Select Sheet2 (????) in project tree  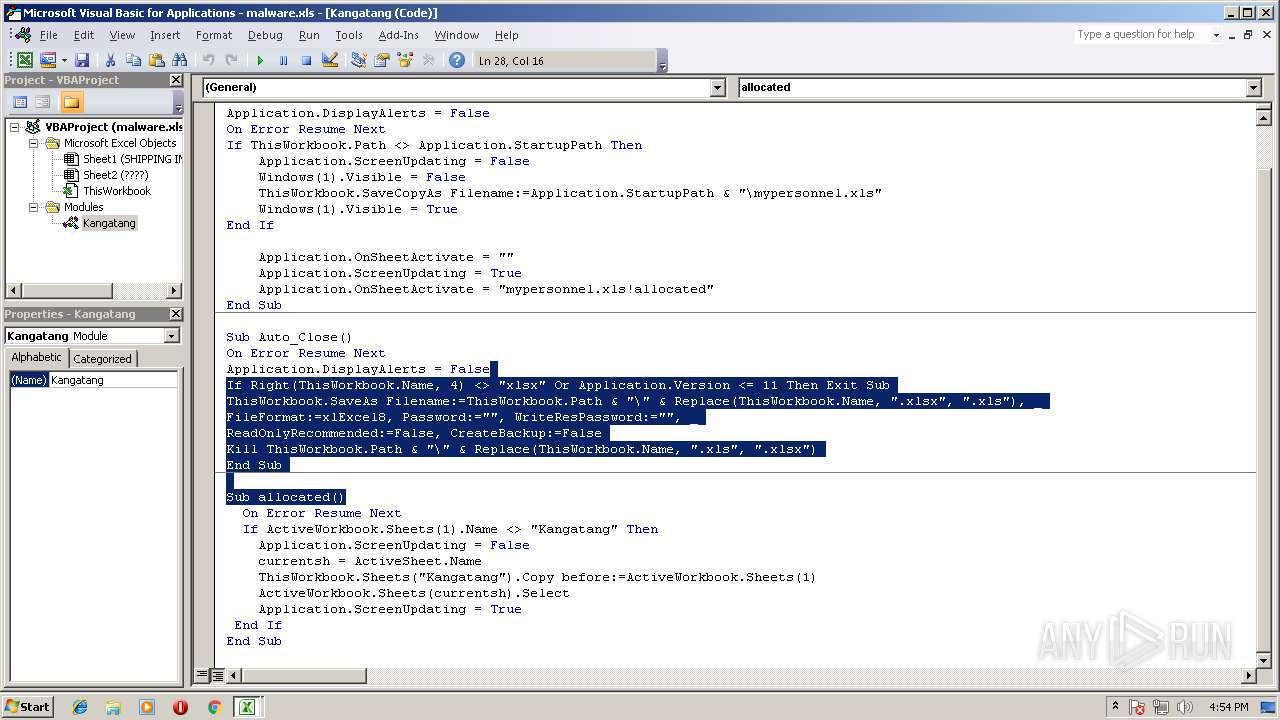pos(115,175)
